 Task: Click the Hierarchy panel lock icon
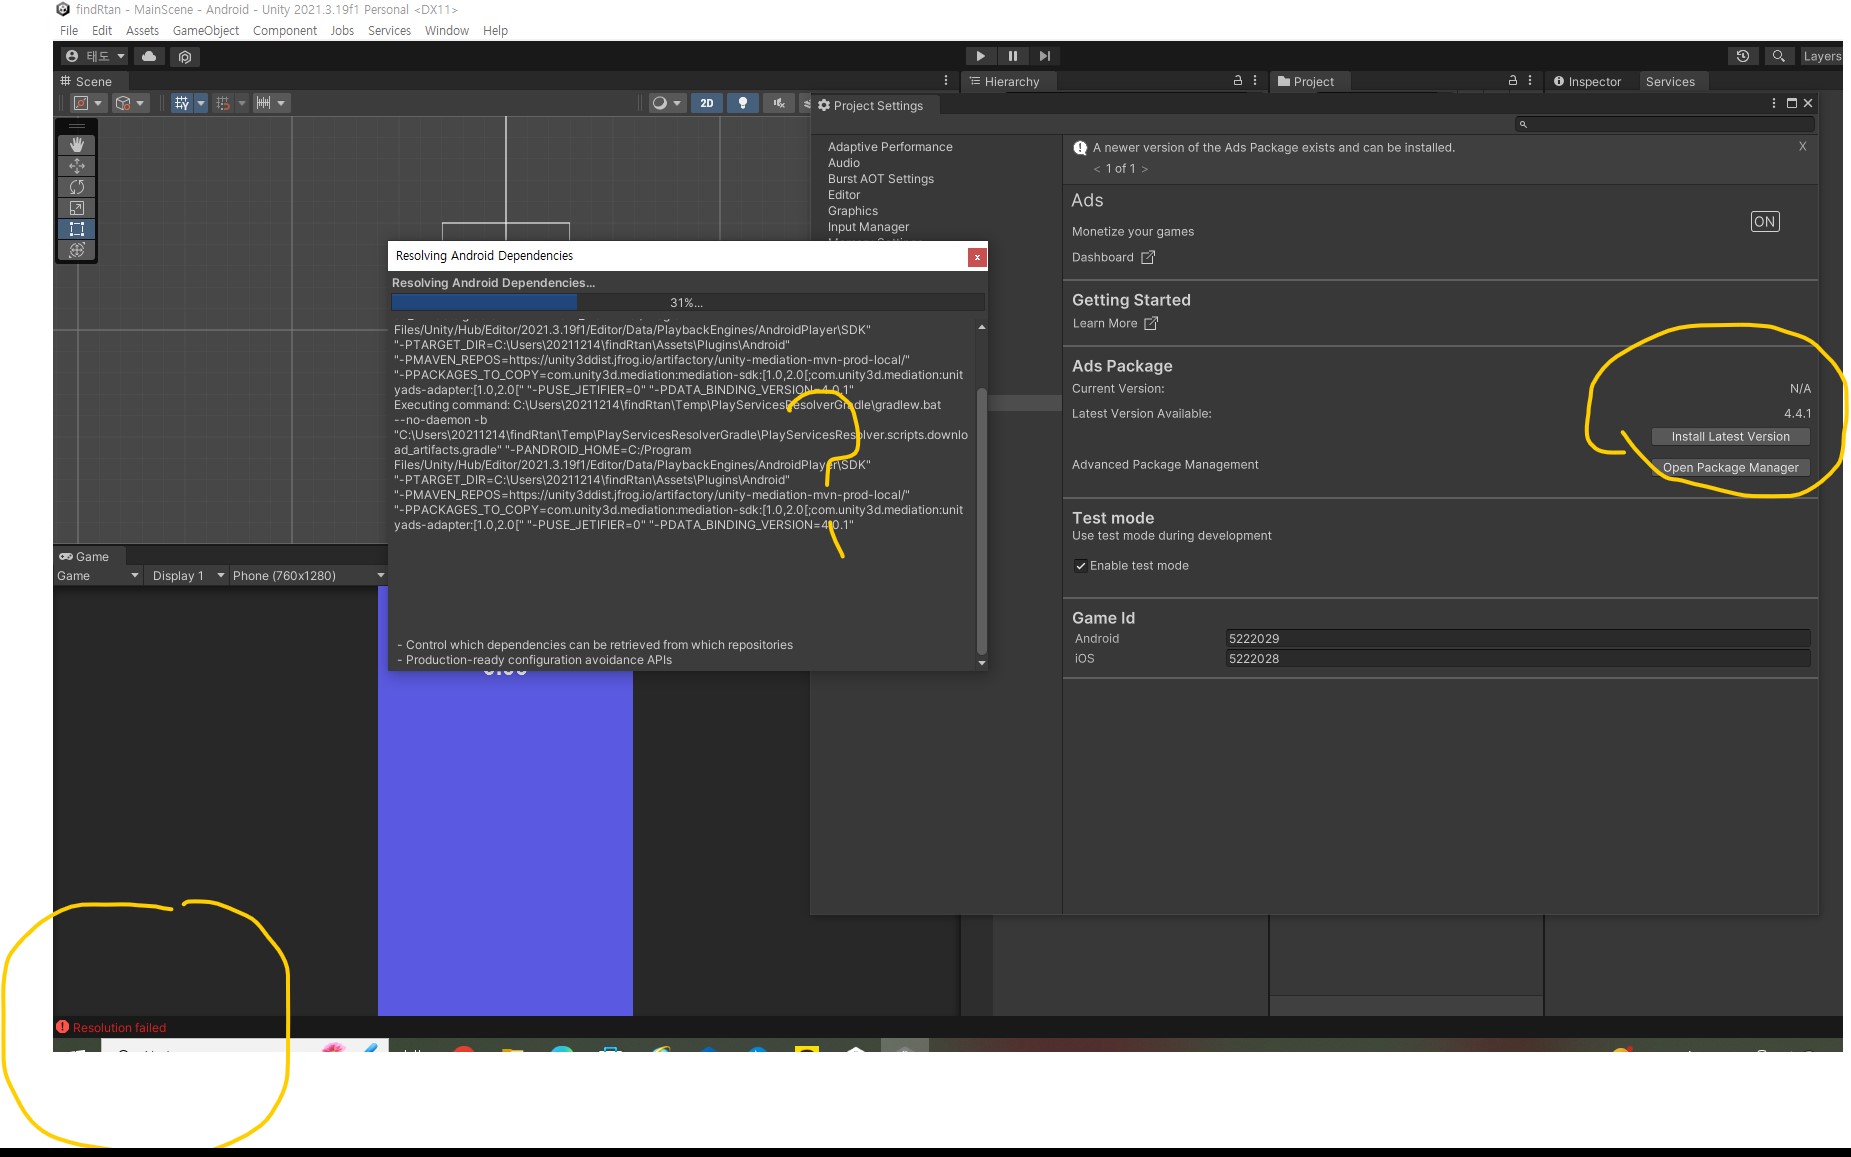click(1237, 81)
